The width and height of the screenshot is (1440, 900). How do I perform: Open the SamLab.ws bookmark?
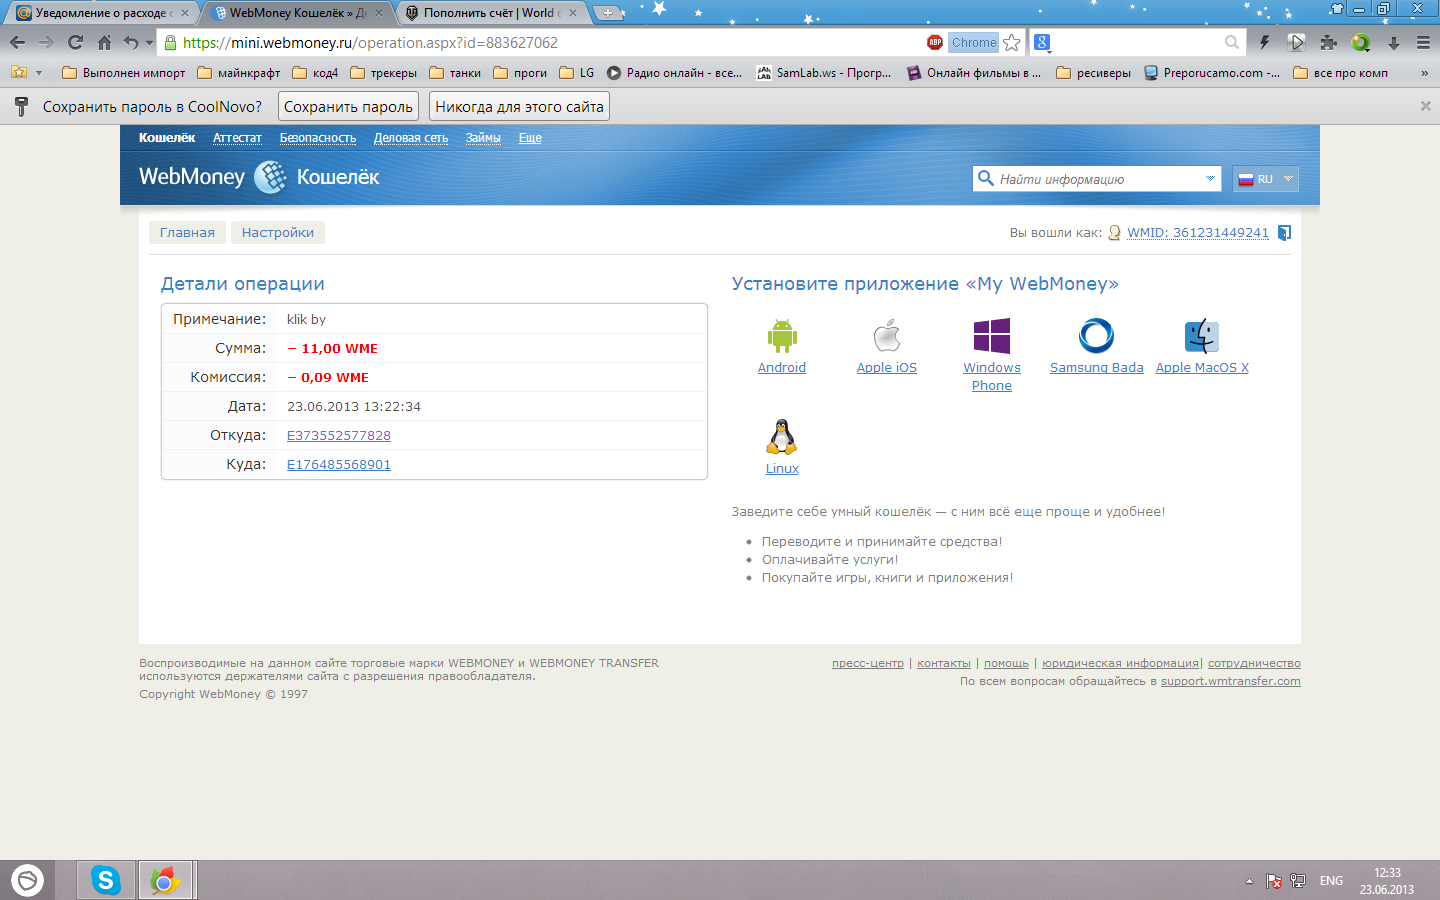pyautogui.click(x=824, y=73)
